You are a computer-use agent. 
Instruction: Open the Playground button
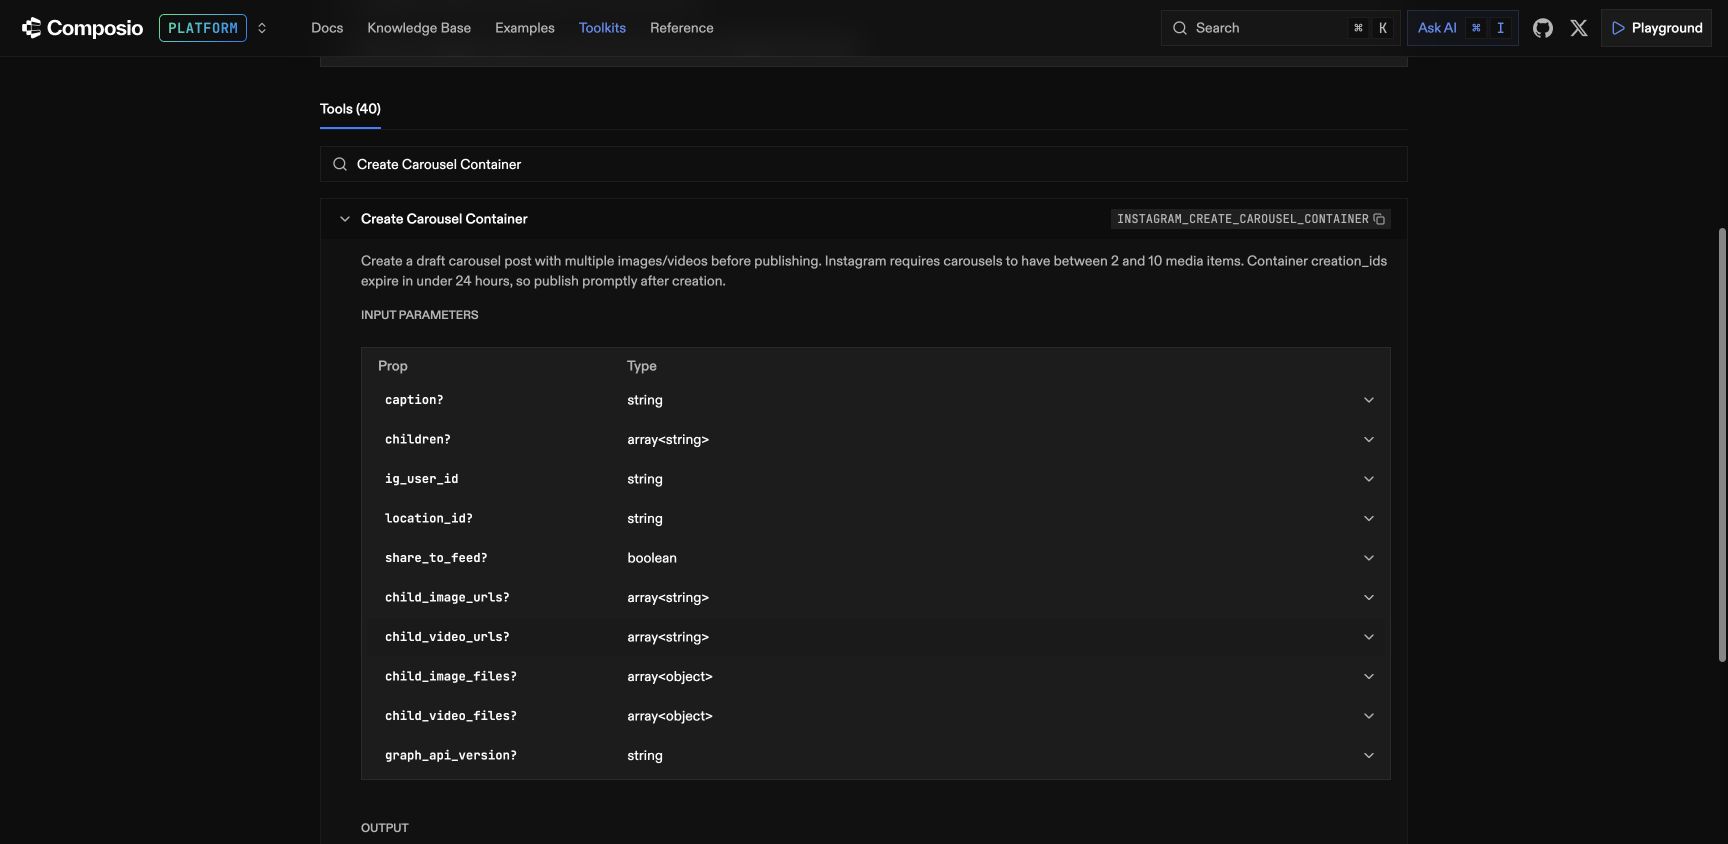1656,28
